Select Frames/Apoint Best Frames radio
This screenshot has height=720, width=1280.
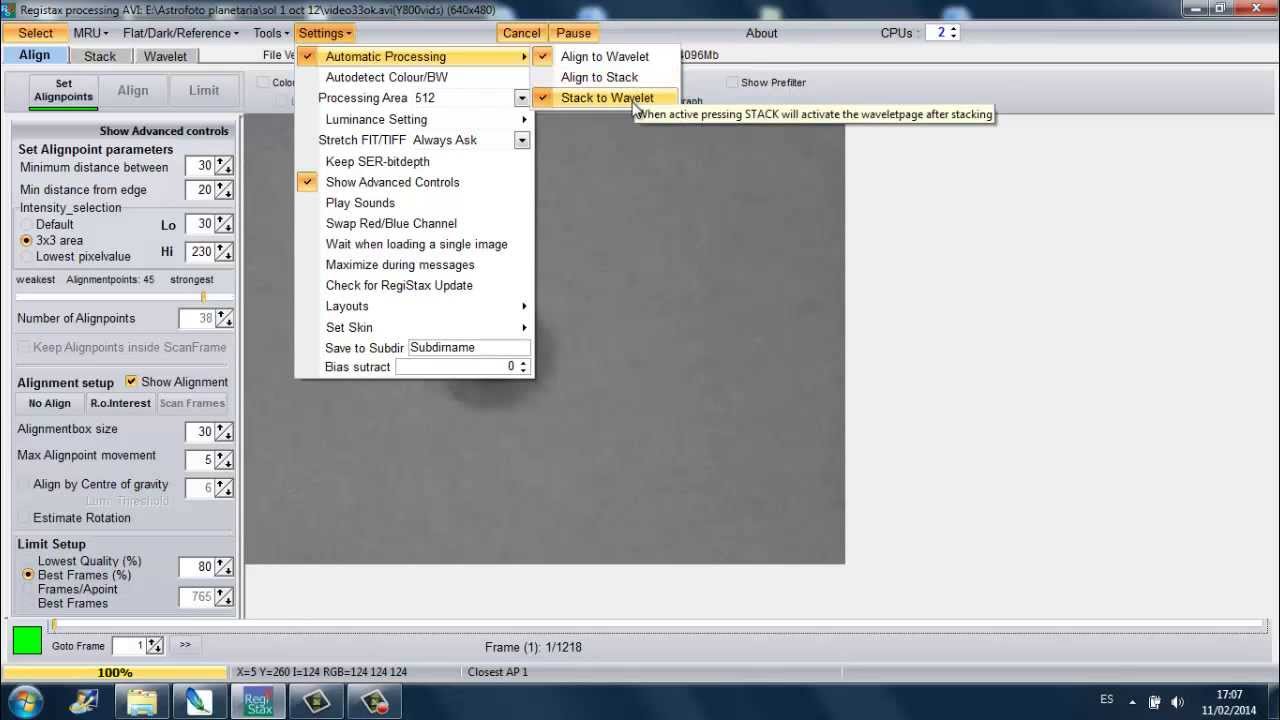(x=28, y=589)
